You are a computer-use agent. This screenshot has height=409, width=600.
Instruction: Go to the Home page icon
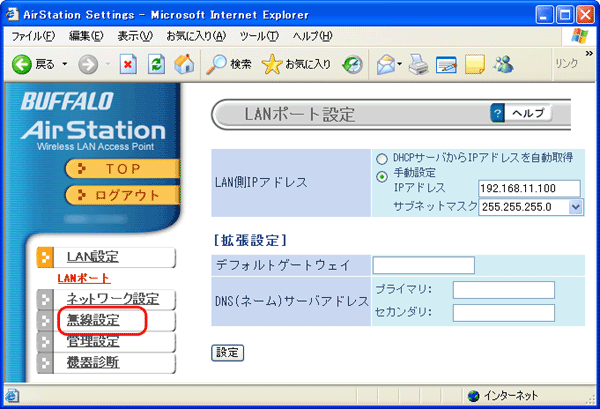[x=184, y=63]
